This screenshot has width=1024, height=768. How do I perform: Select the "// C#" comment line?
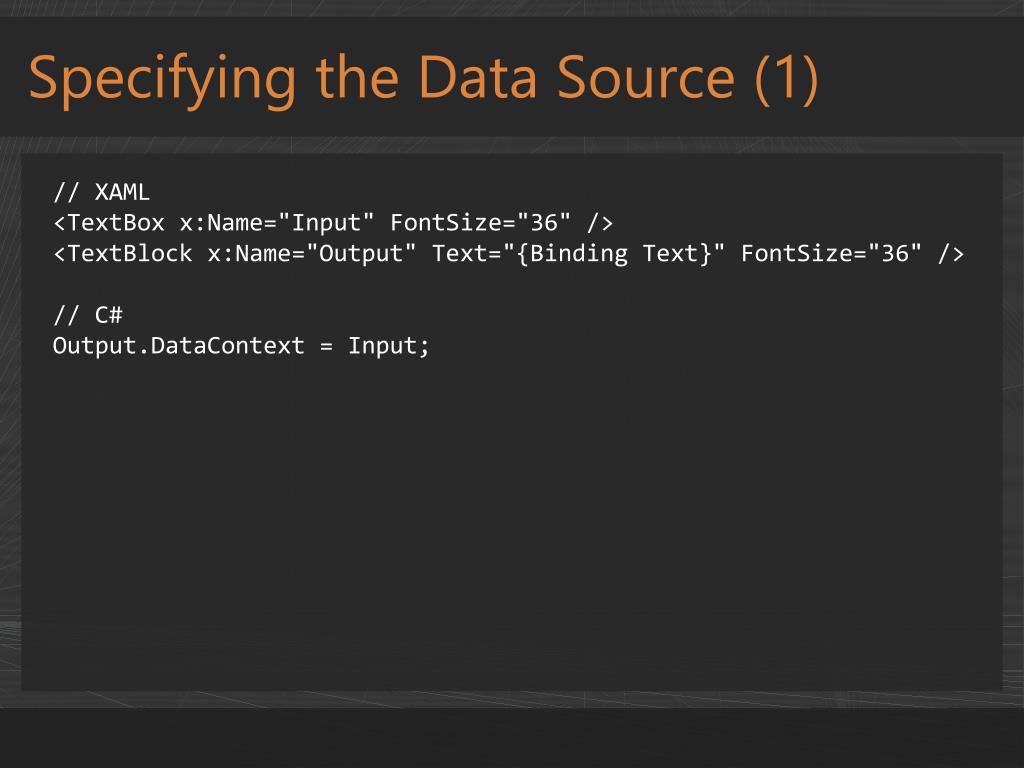pos(87,316)
